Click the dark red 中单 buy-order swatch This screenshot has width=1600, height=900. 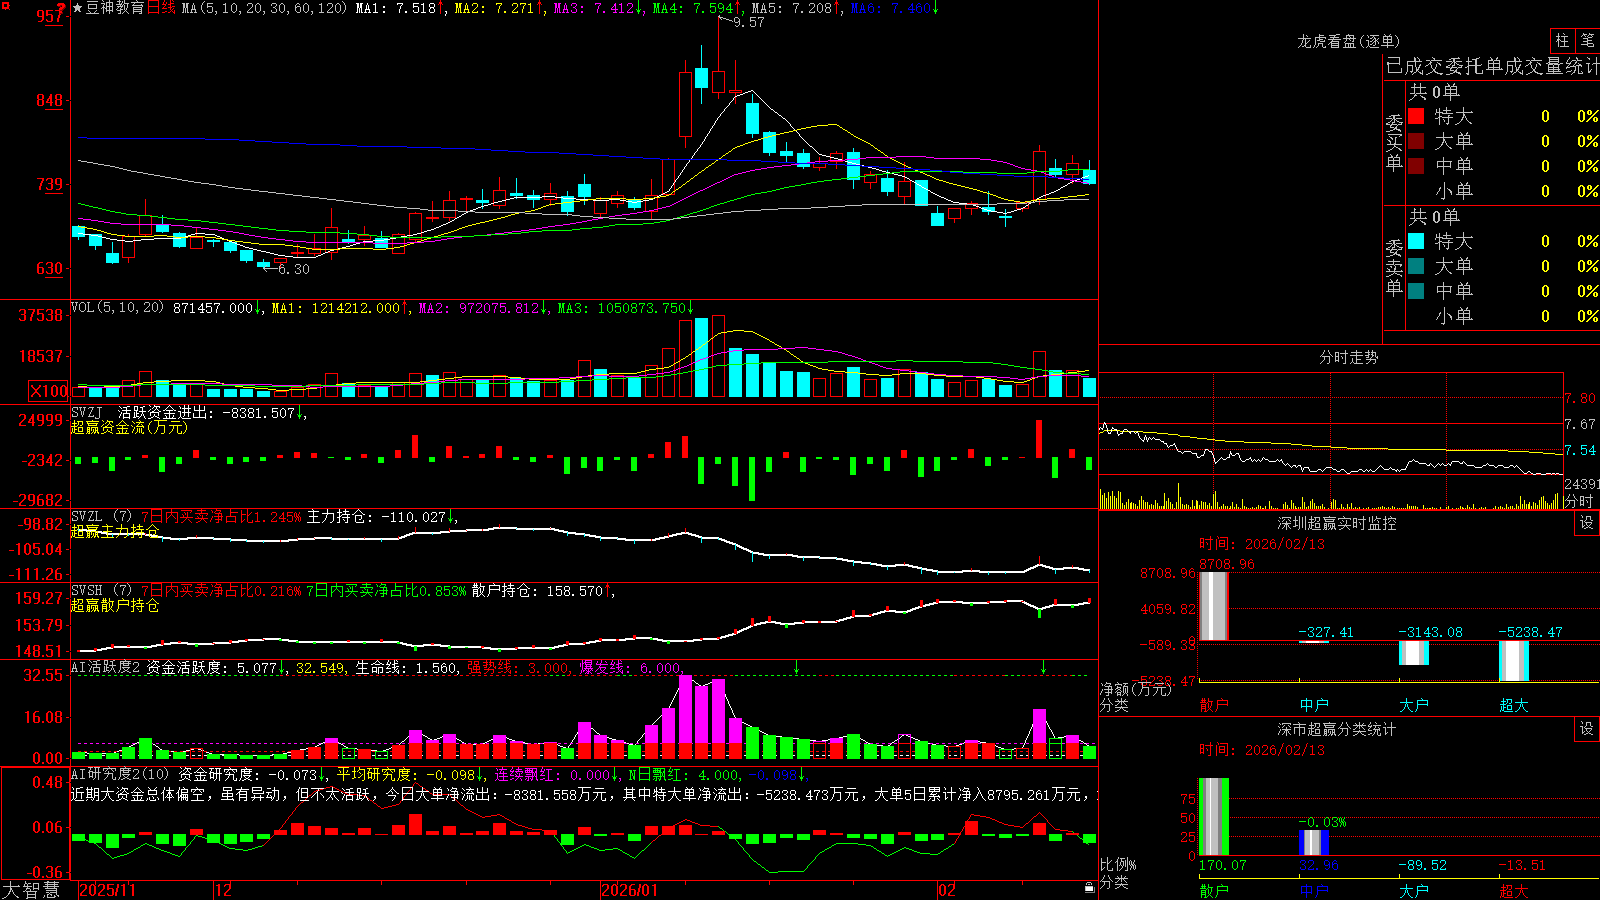point(1416,166)
